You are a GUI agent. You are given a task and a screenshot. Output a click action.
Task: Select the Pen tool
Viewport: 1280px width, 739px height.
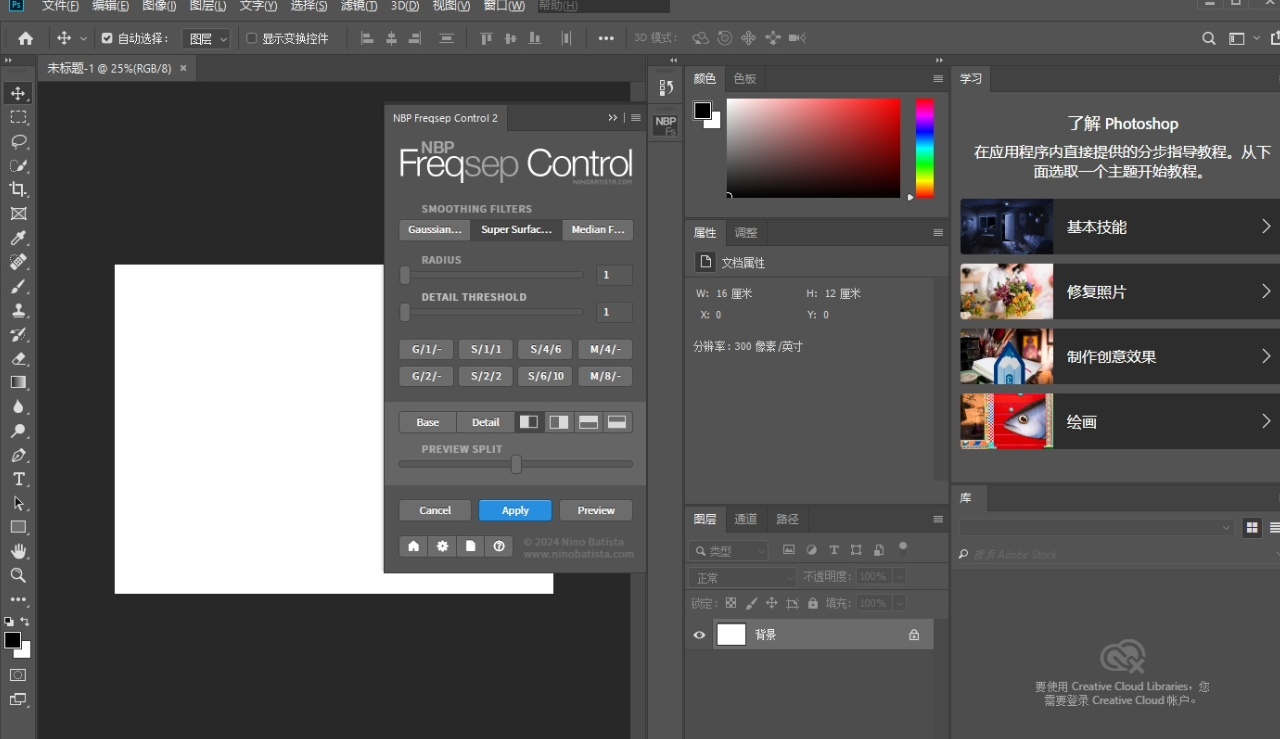[18, 455]
